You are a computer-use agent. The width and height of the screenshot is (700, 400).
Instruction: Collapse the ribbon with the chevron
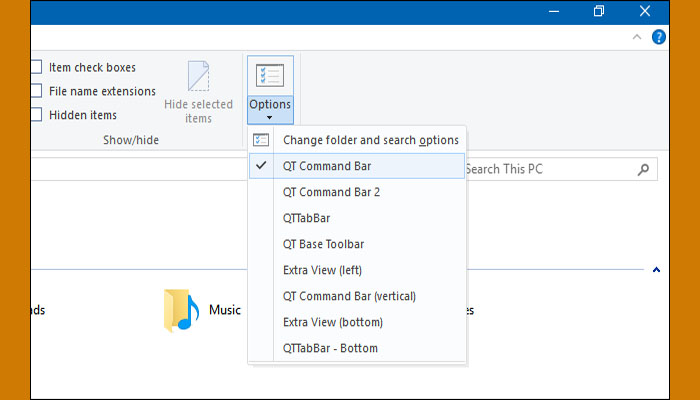pos(637,37)
